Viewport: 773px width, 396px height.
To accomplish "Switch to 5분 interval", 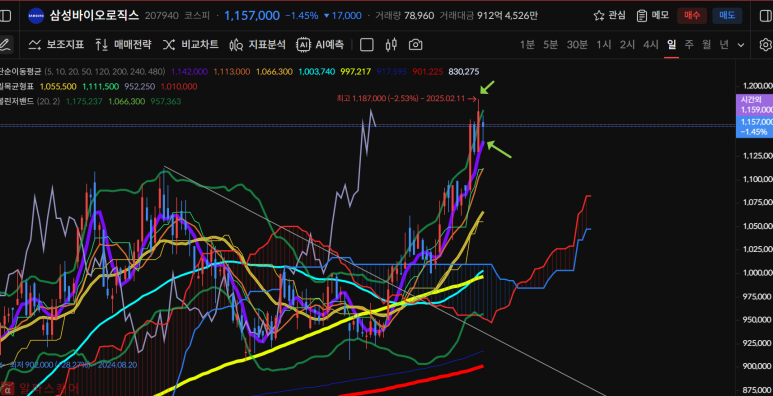I will 550,45.
